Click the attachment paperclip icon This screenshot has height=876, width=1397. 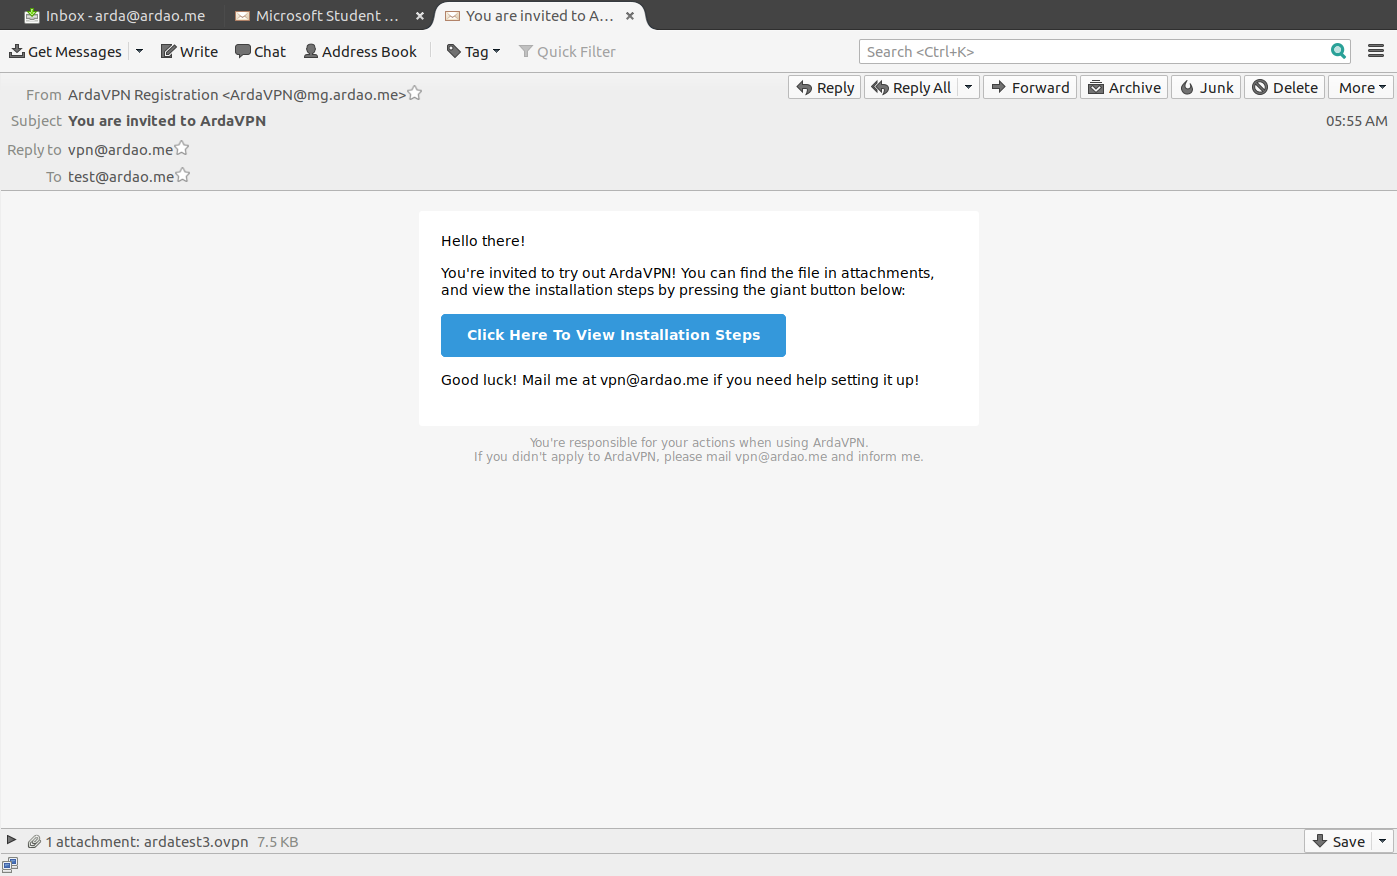pyautogui.click(x=34, y=842)
